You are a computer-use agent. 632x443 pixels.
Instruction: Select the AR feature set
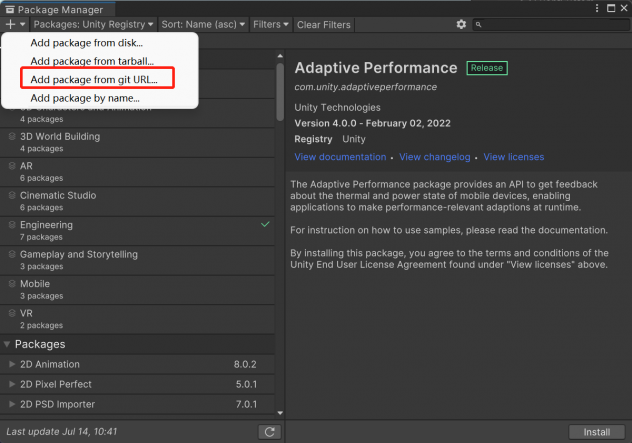[x=137, y=172]
